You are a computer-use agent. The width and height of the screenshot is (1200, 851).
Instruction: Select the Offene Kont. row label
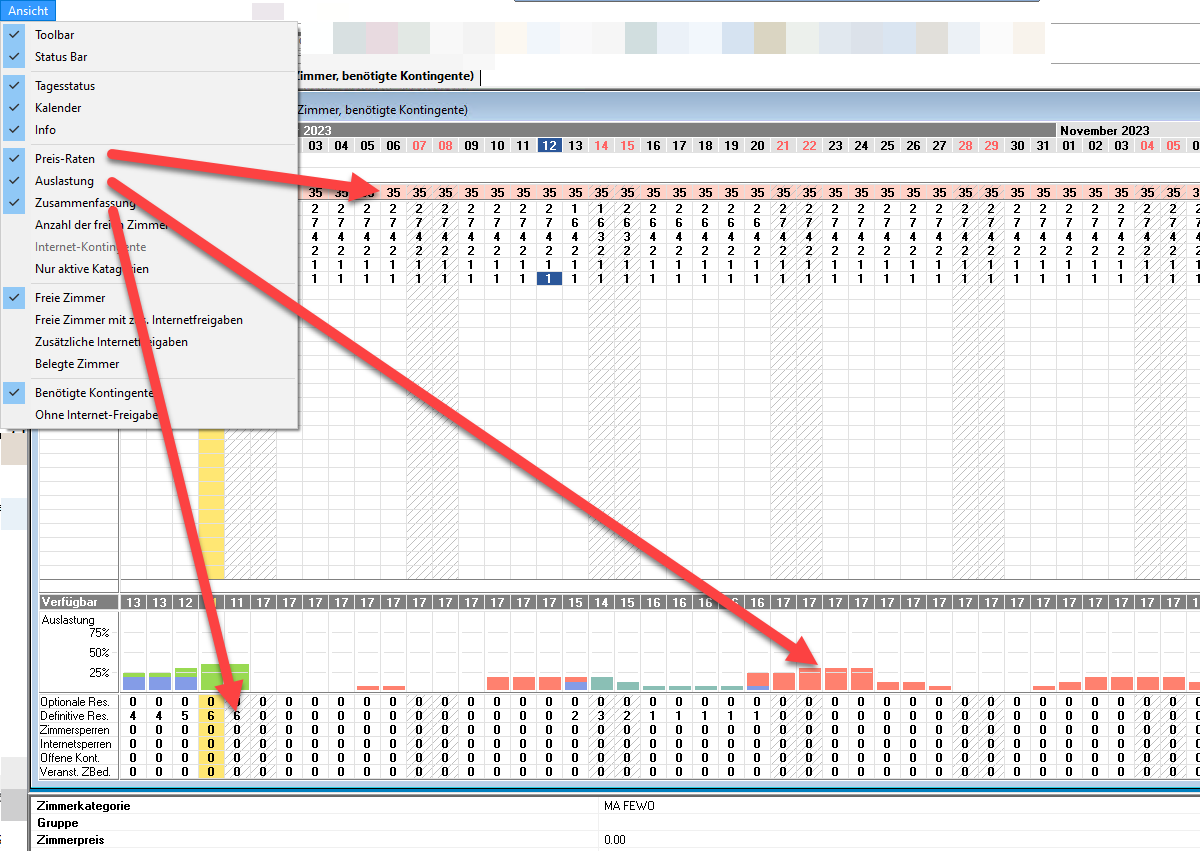pyautogui.click(x=70, y=758)
